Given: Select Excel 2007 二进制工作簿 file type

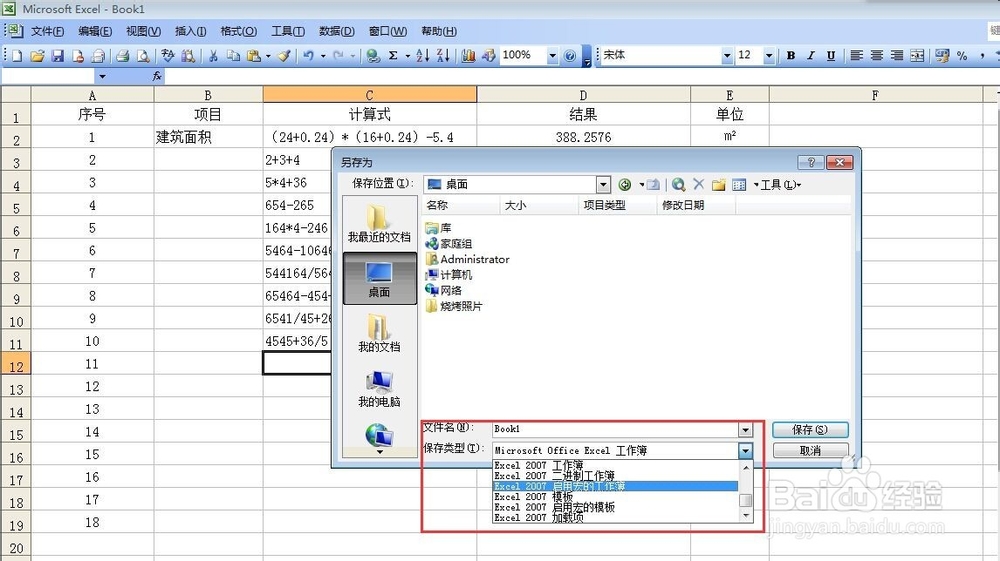Looking at the screenshot, I should point(615,476).
